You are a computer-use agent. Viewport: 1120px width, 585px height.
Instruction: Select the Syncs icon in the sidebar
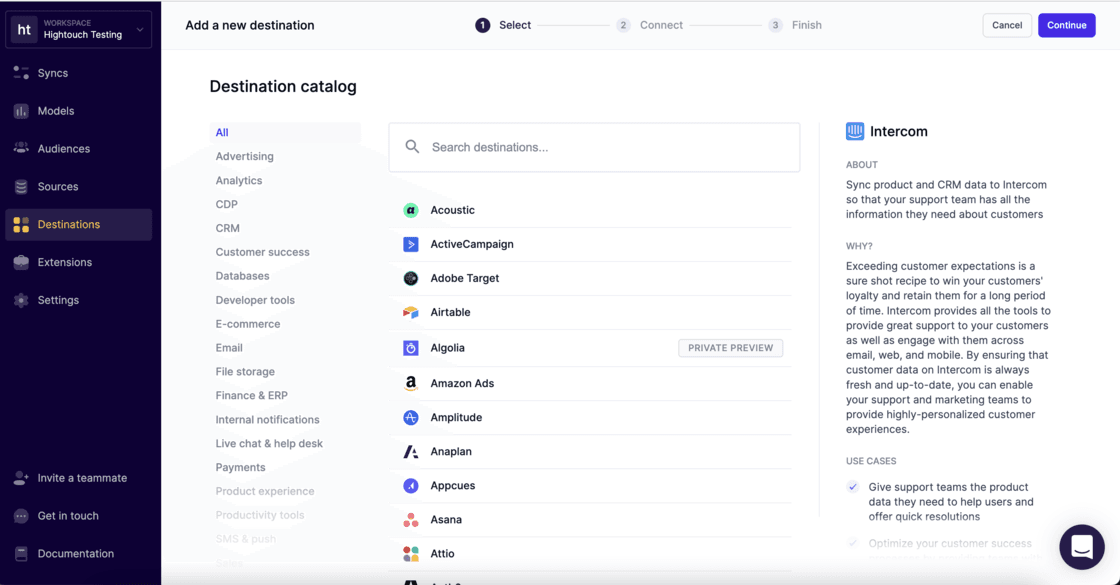click(x=22, y=72)
